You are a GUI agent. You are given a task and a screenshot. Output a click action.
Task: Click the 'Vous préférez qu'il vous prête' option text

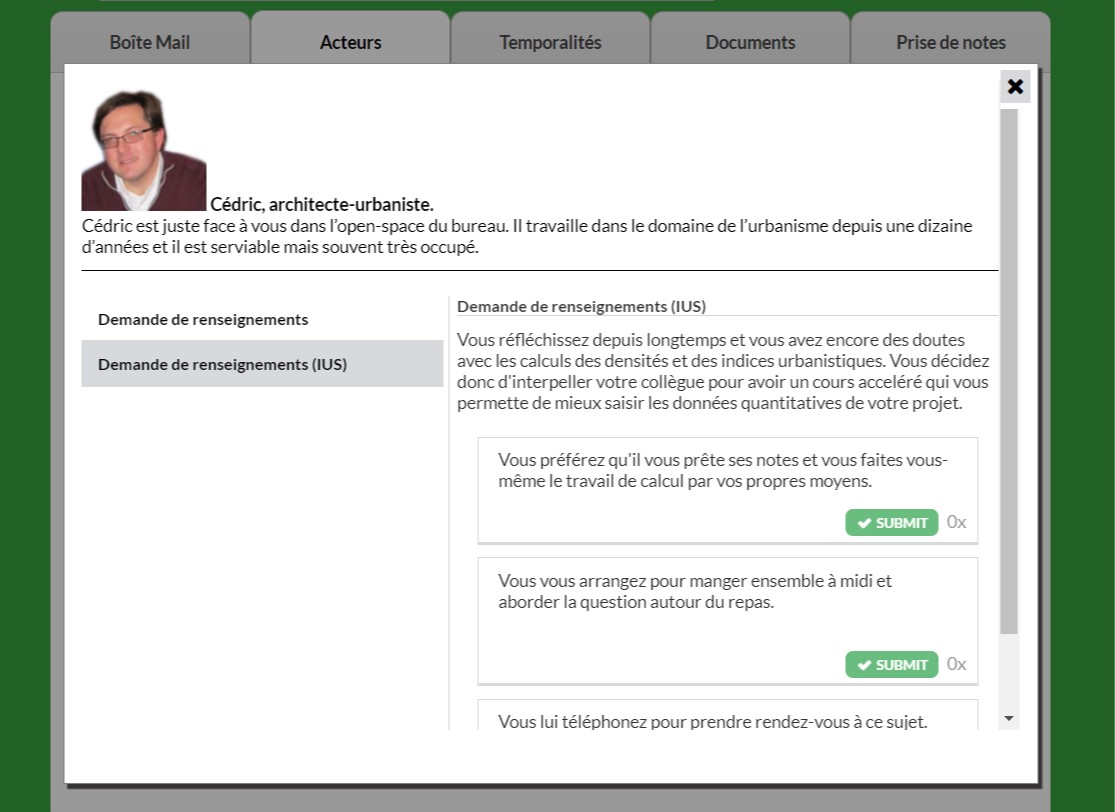(722, 471)
